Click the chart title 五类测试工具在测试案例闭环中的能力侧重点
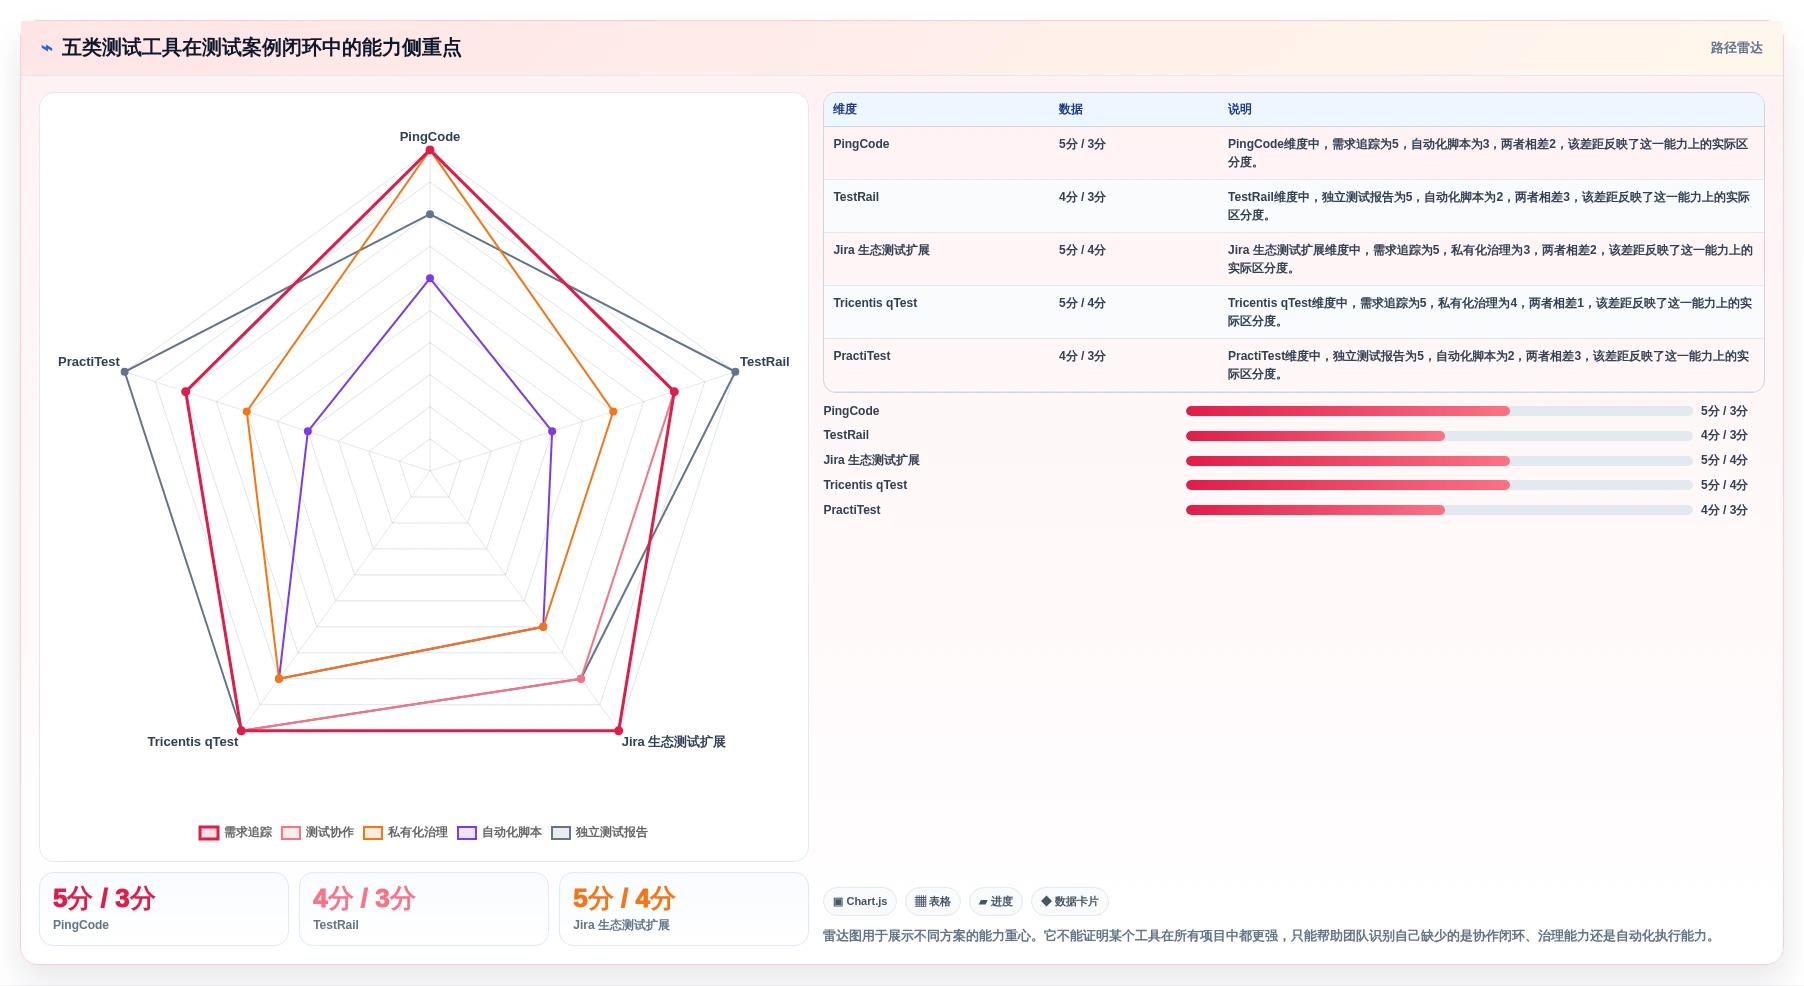Image resolution: width=1804 pixels, height=986 pixels. coord(261,48)
